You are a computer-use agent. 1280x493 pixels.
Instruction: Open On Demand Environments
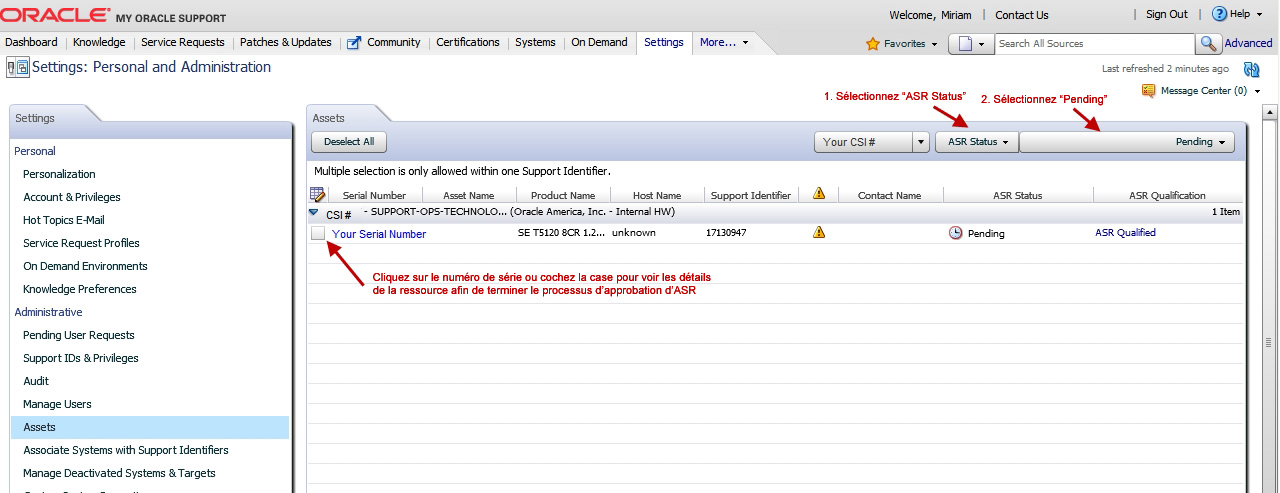click(85, 266)
